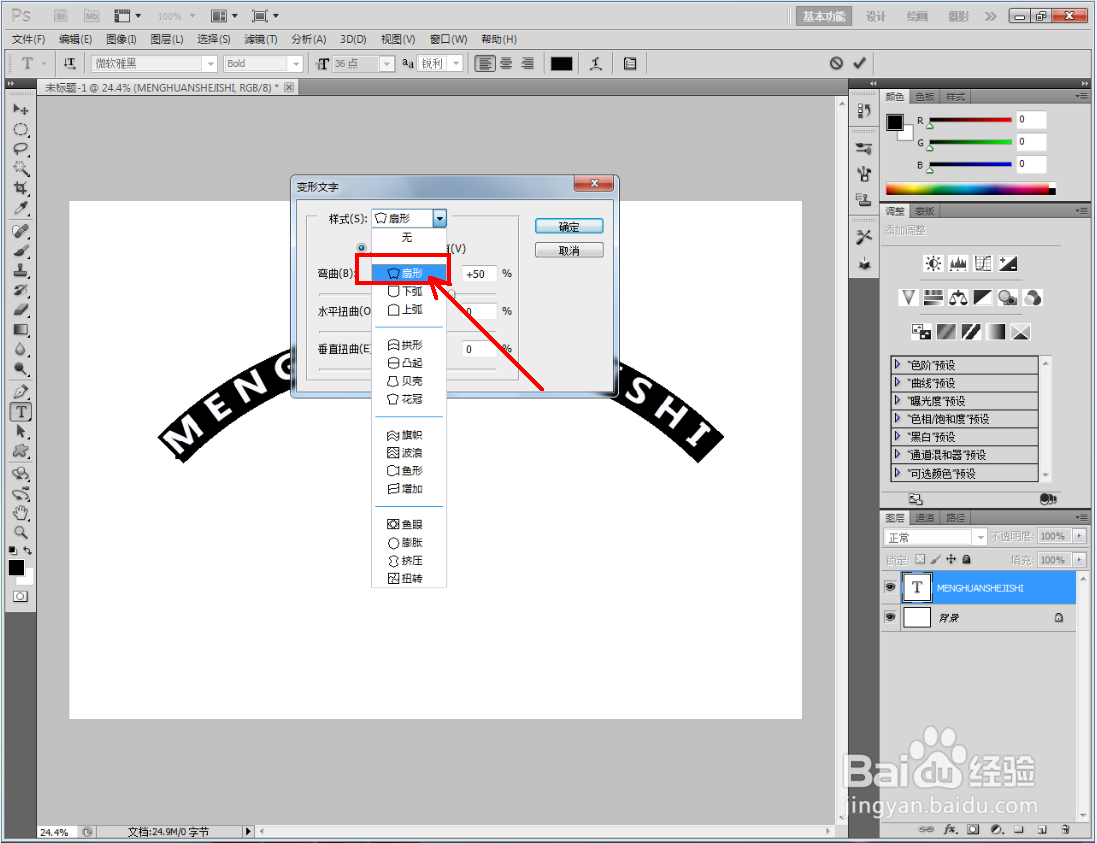Click the Curves adjustment icon

point(983,264)
